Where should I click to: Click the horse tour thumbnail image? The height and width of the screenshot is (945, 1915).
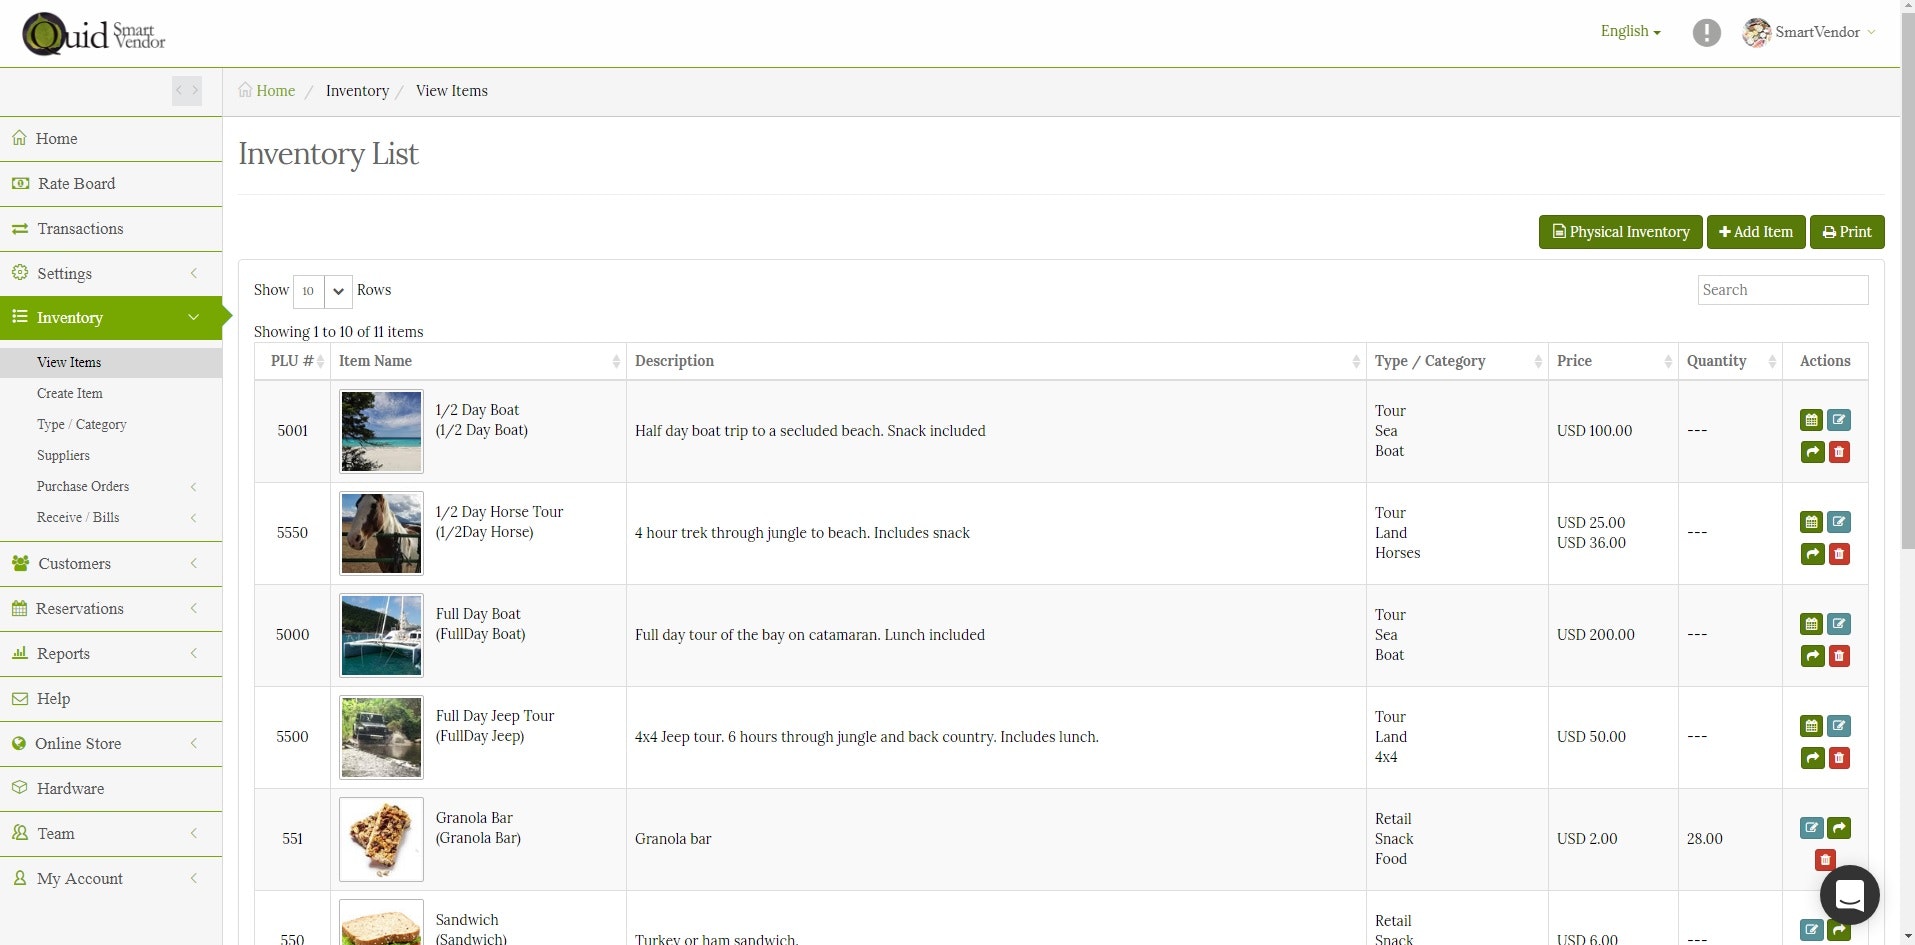point(380,533)
